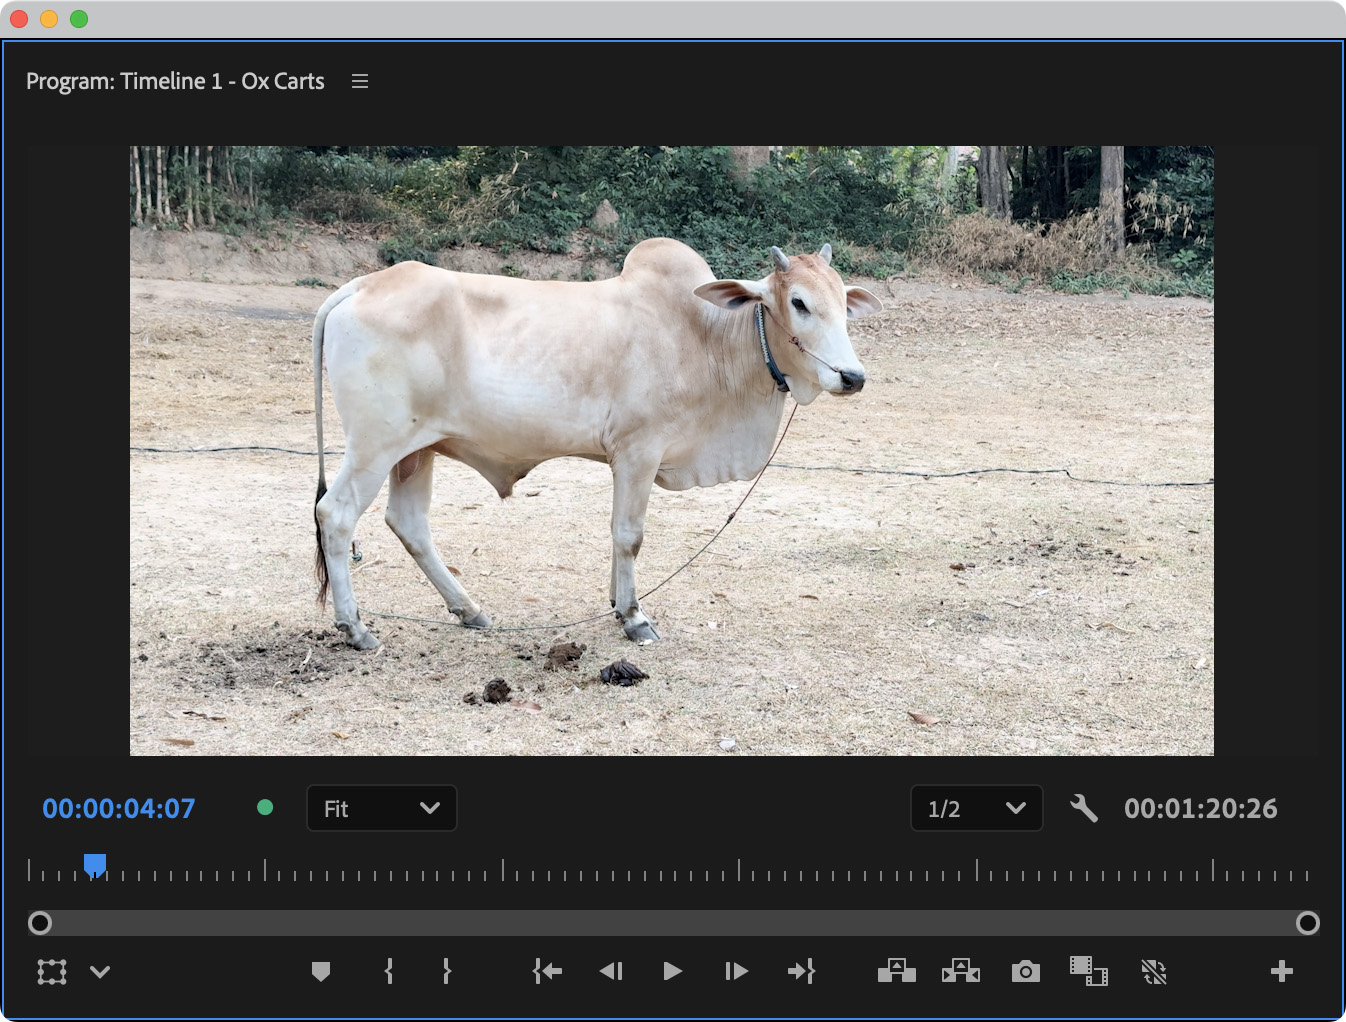Click the Mark In button

[389, 971]
